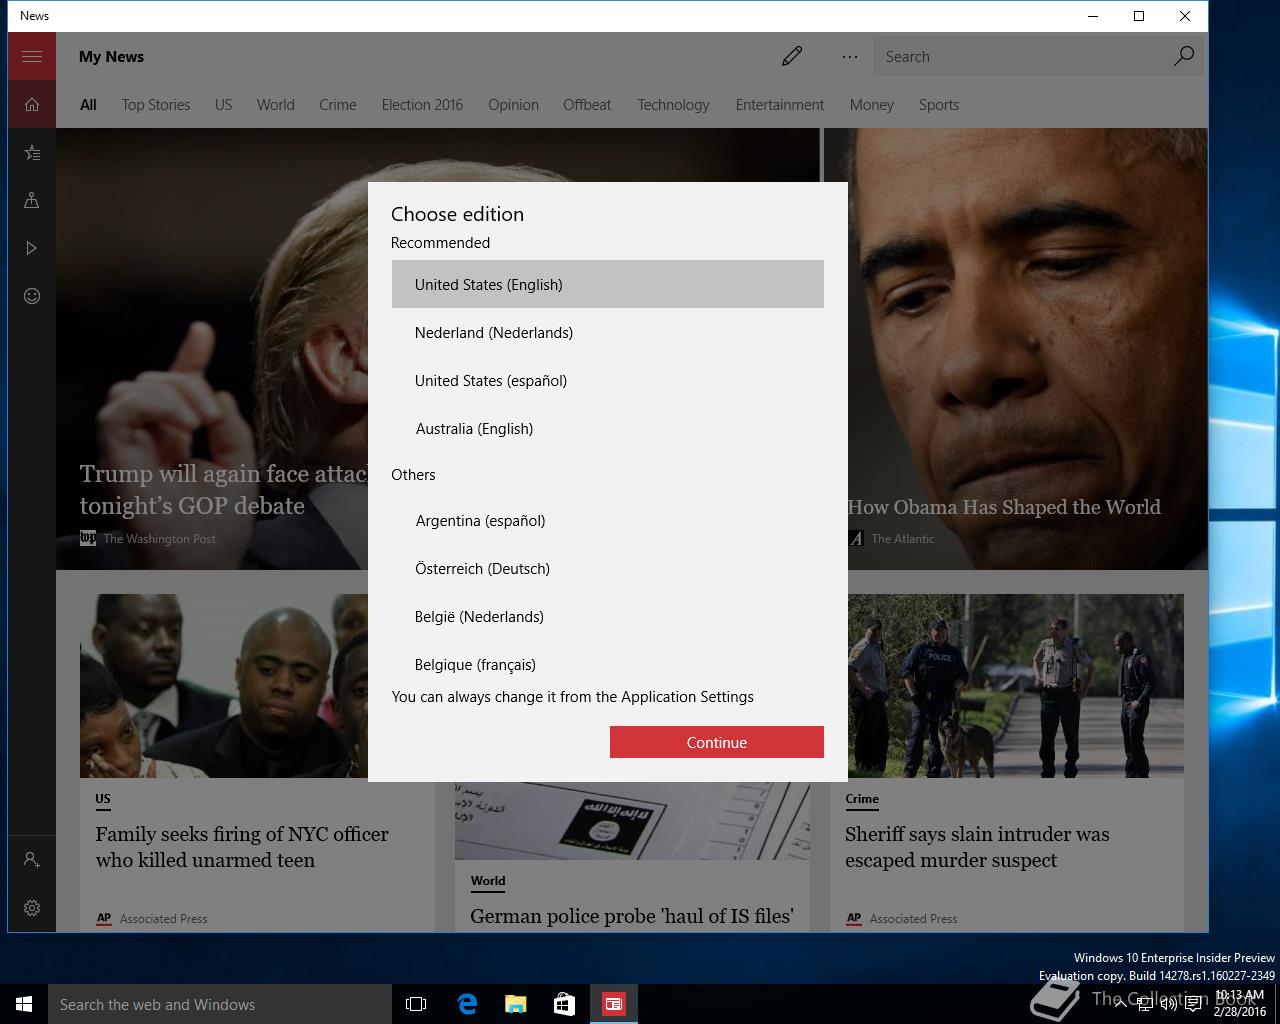Screen dimensions: 1280x1024
Task: Open the Technology tab
Action: coord(673,105)
